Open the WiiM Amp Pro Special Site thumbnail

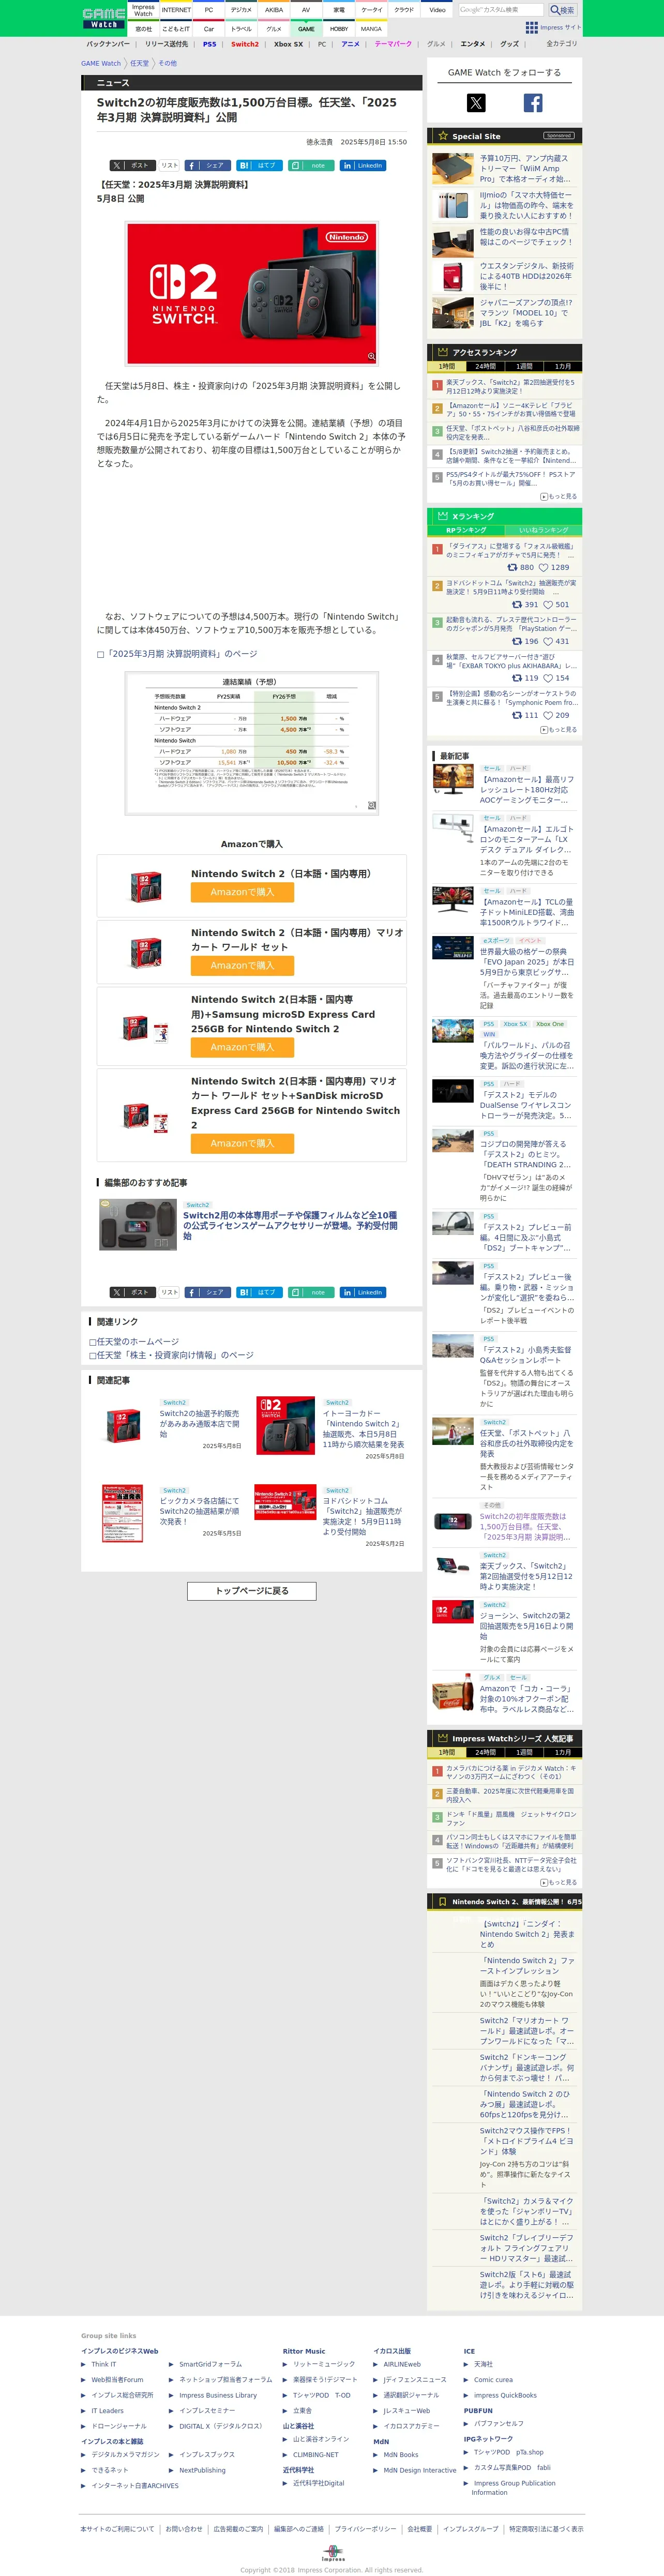pos(453,169)
